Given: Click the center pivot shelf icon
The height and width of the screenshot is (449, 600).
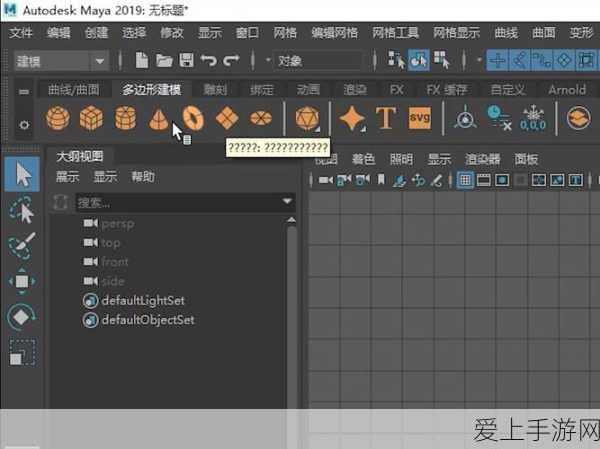Looking at the screenshot, I should tap(465, 118).
